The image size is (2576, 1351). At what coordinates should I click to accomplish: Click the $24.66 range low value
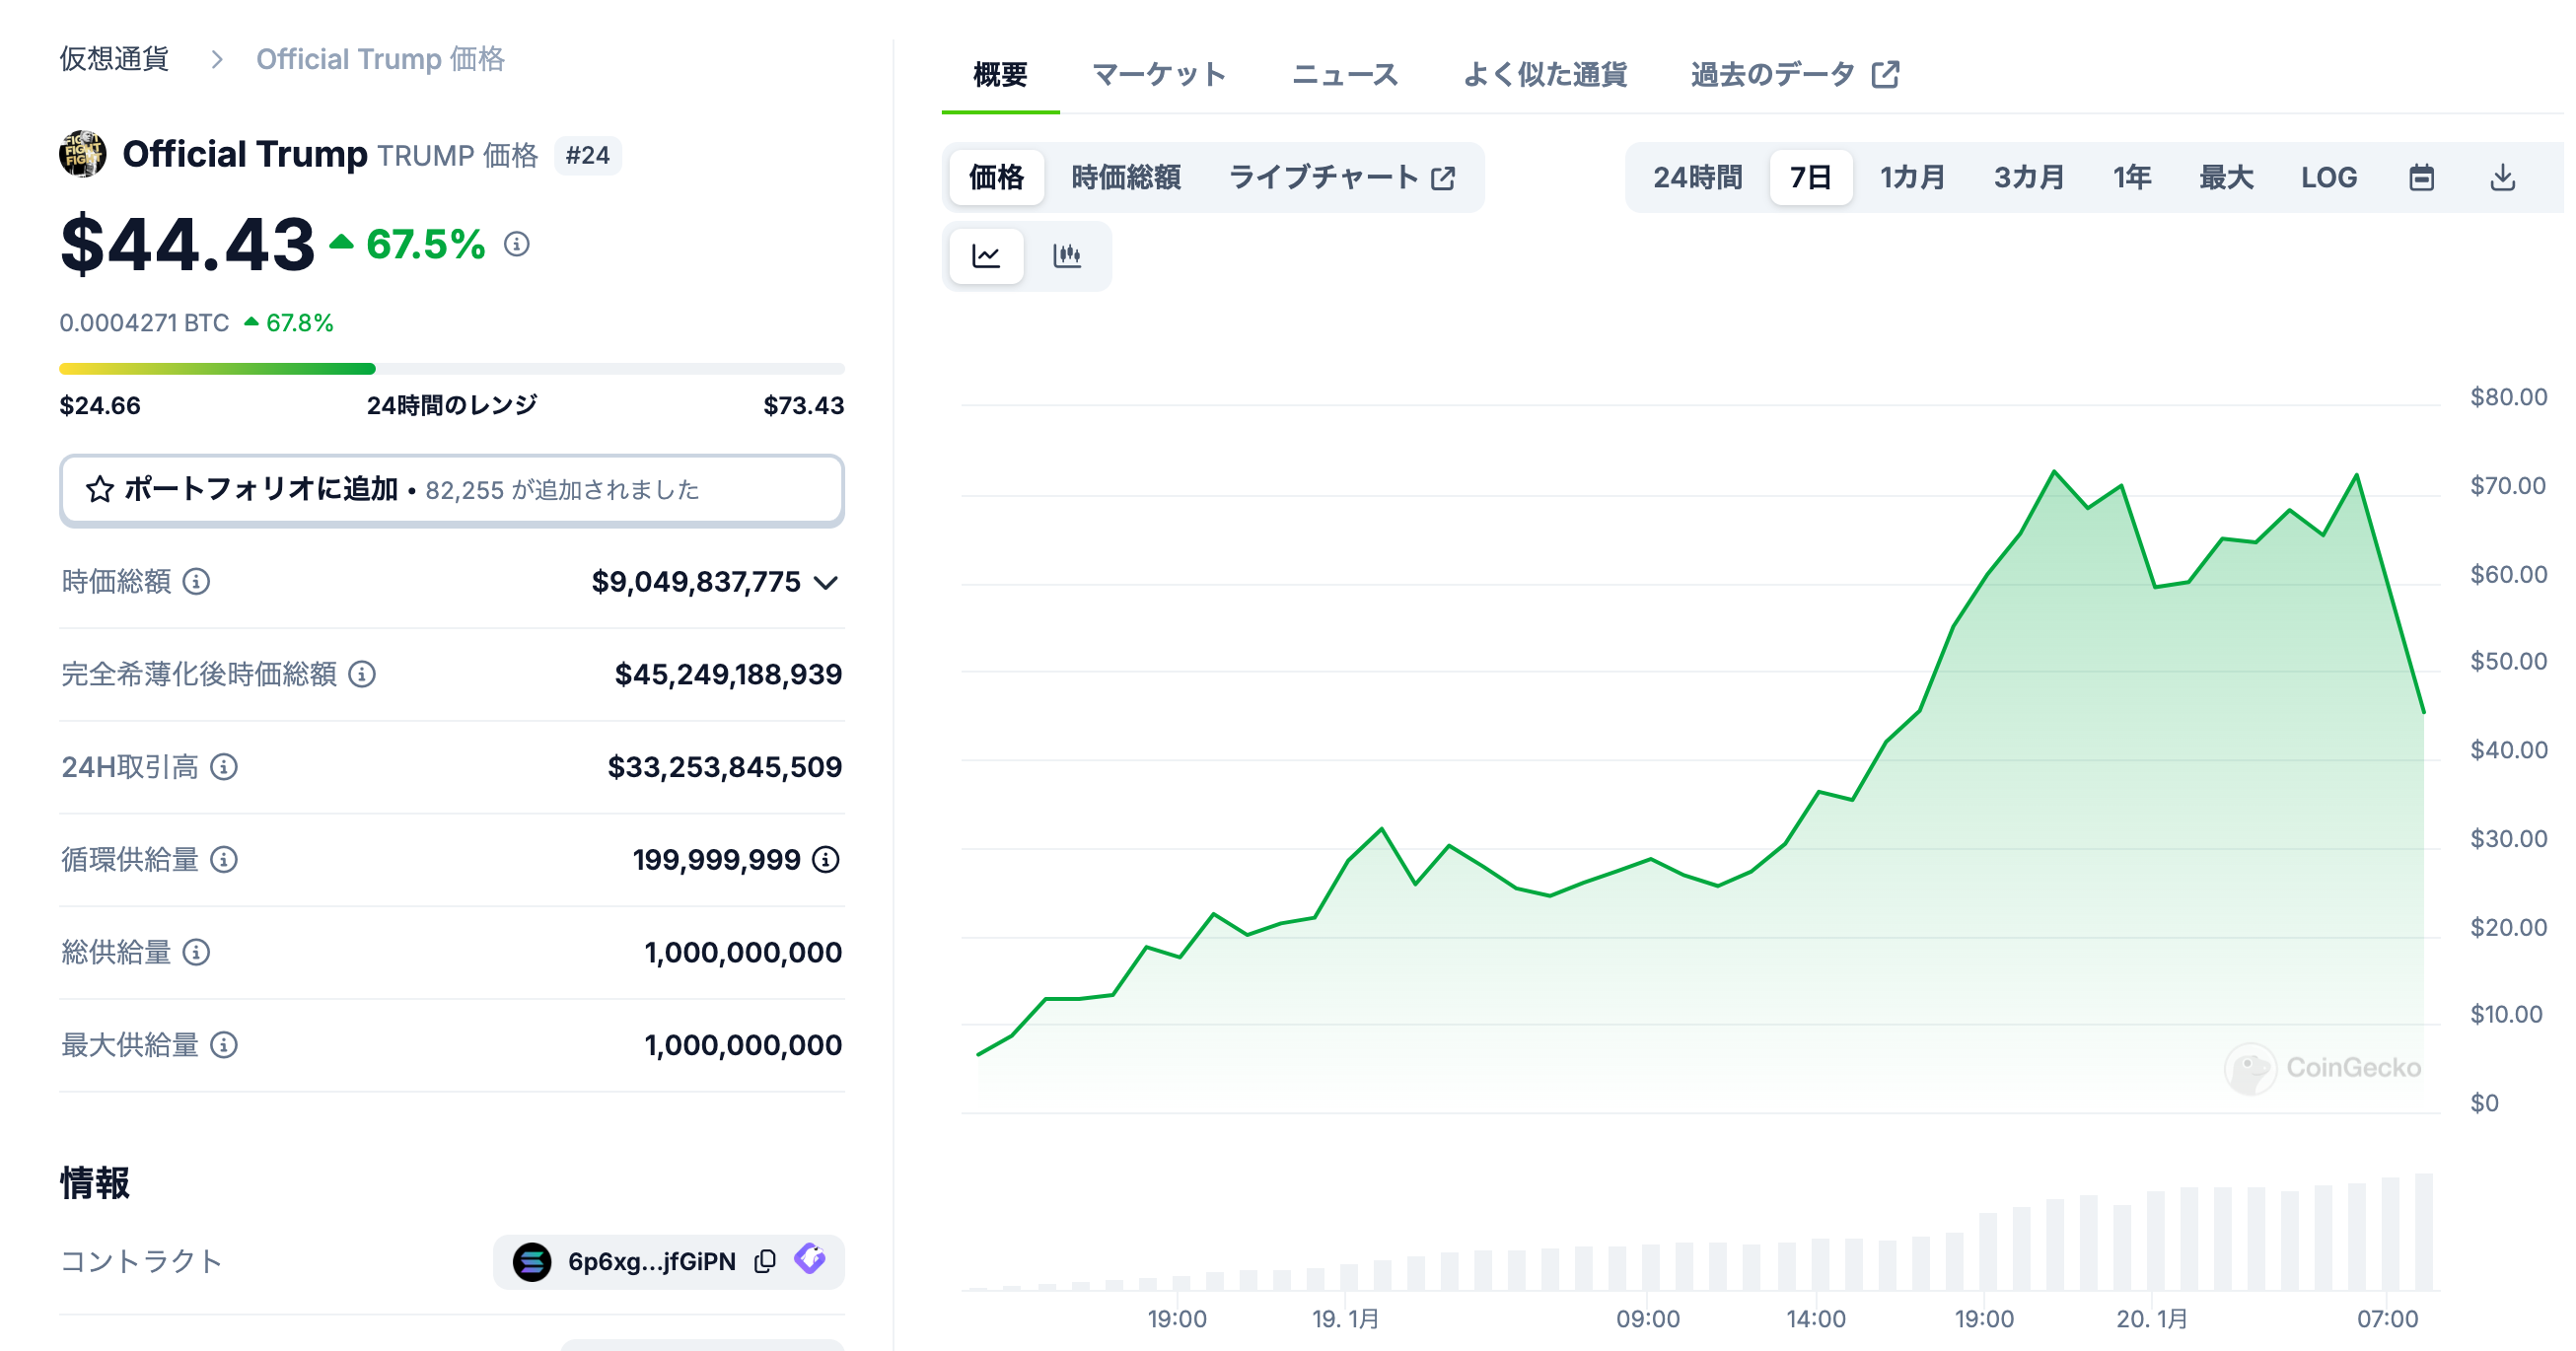[100, 405]
